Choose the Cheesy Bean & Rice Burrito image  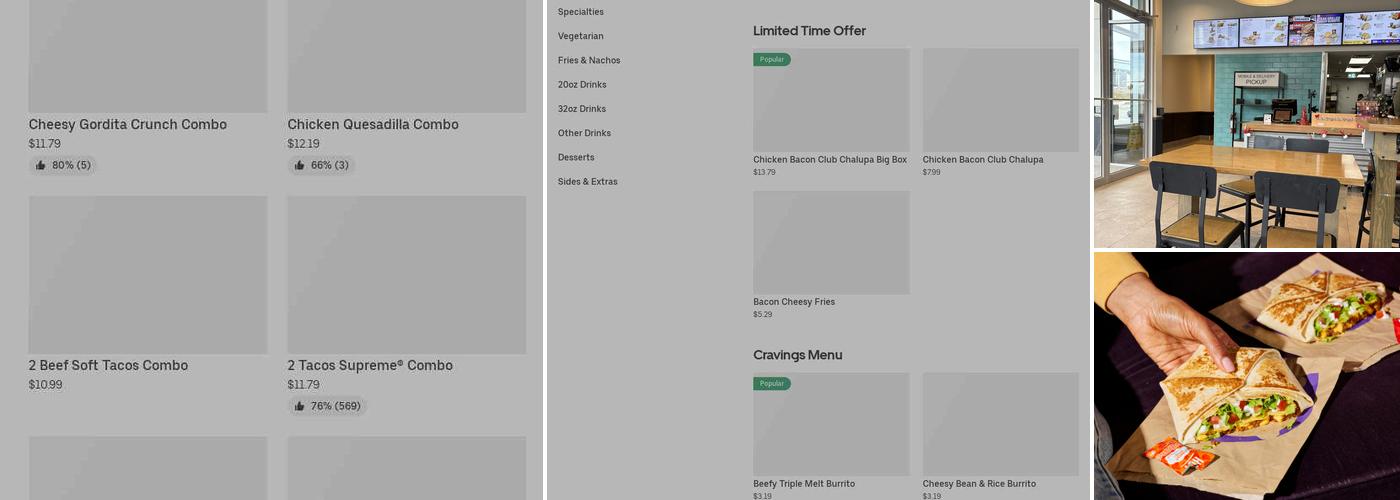pyautogui.click(x=1000, y=424)
